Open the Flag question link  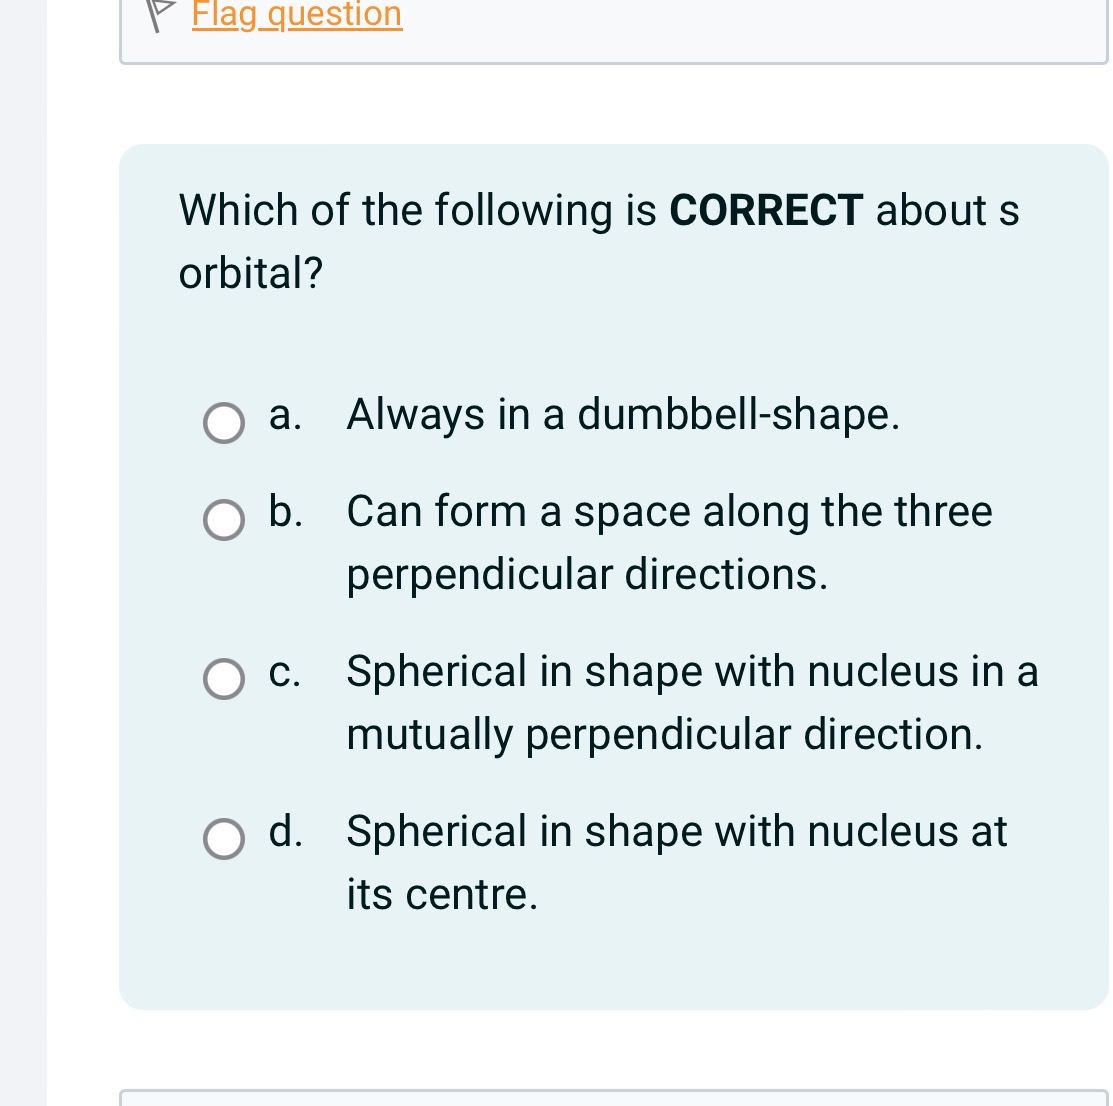click(x=296, y=14)
